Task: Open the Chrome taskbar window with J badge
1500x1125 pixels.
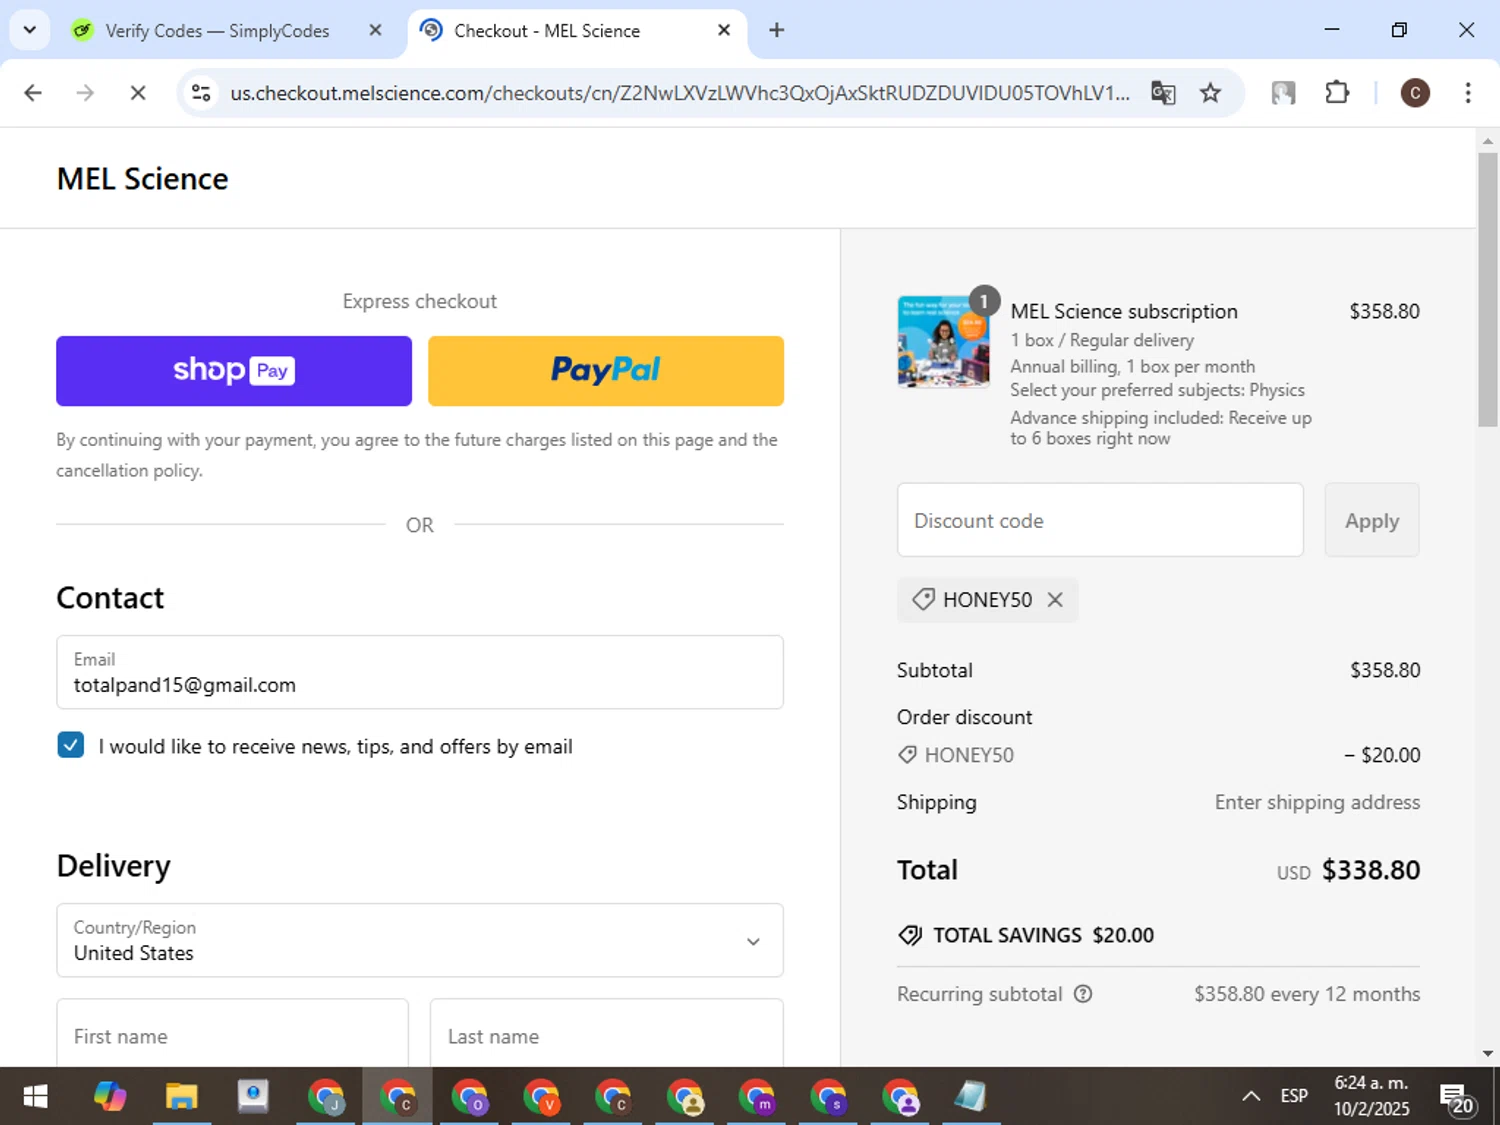Action: point(326,1097)
